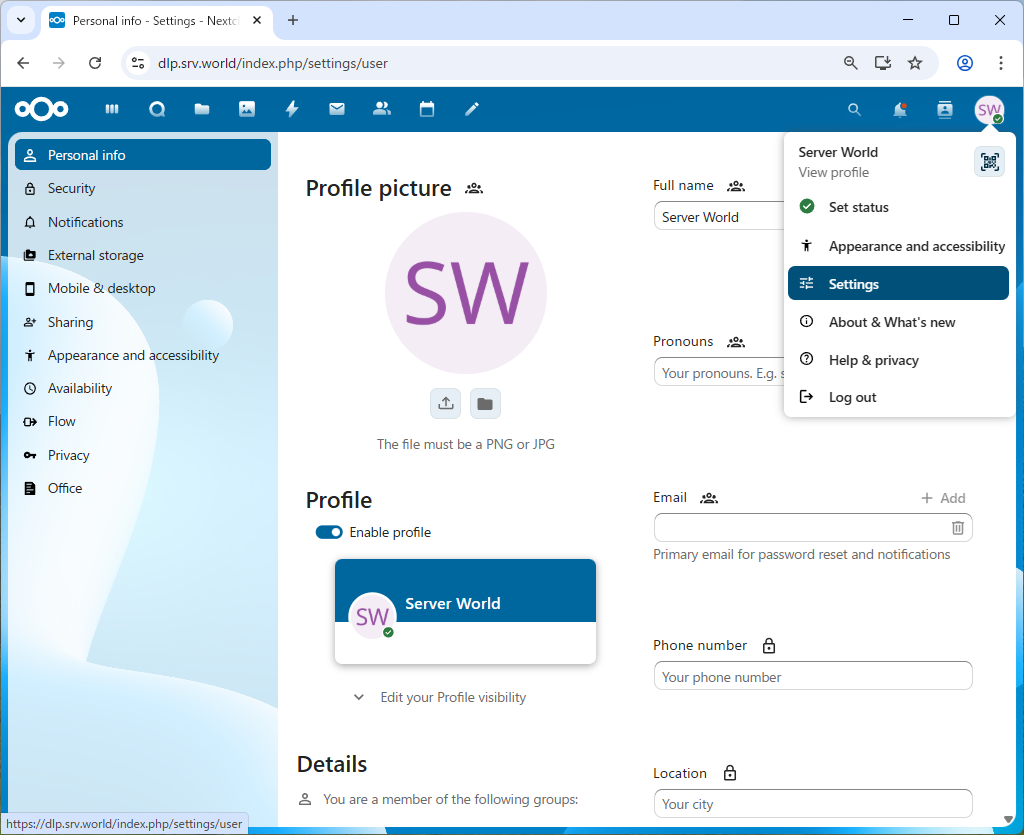Open the Dashboard app icon
Screen dimensions: 1024x835
coord(112,109)
